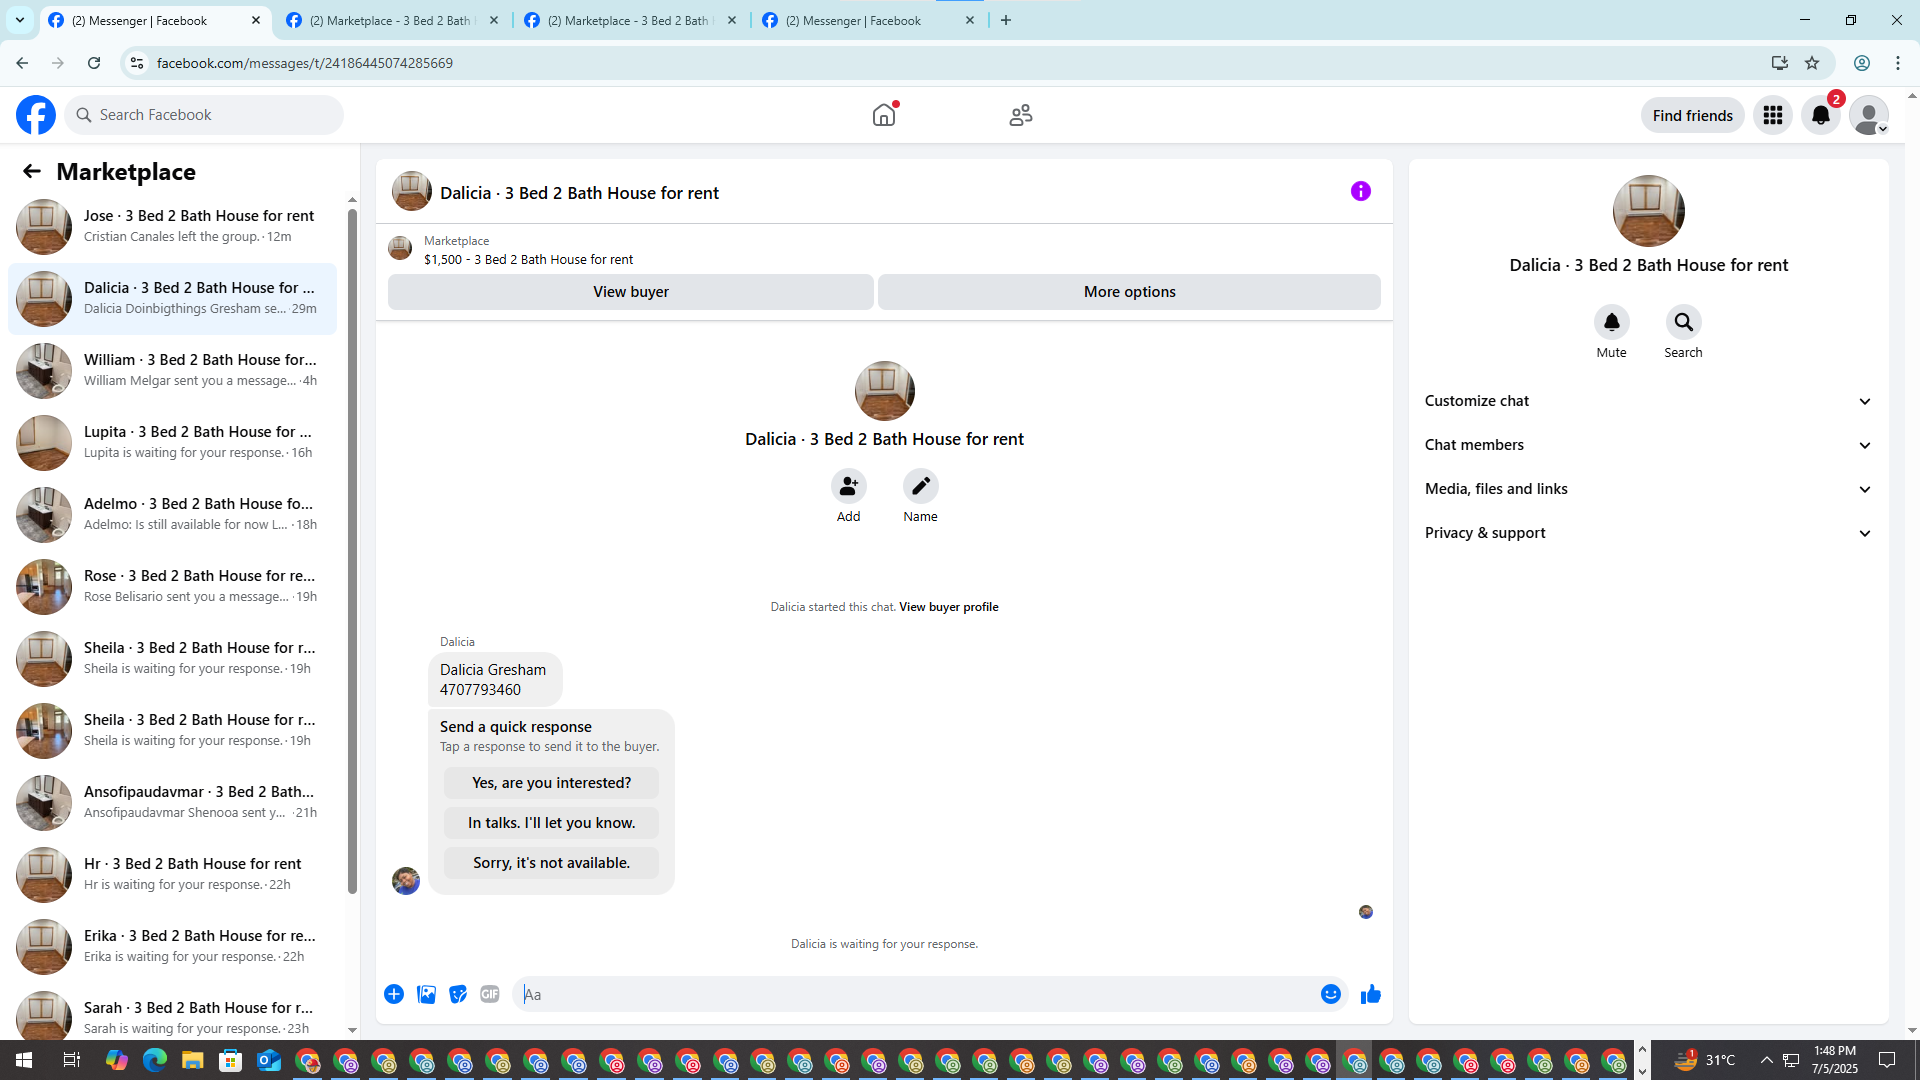Open more actions with plus icon
Image resolution: width=1920 pixels, height=1080 pixels.
[394, 994]
